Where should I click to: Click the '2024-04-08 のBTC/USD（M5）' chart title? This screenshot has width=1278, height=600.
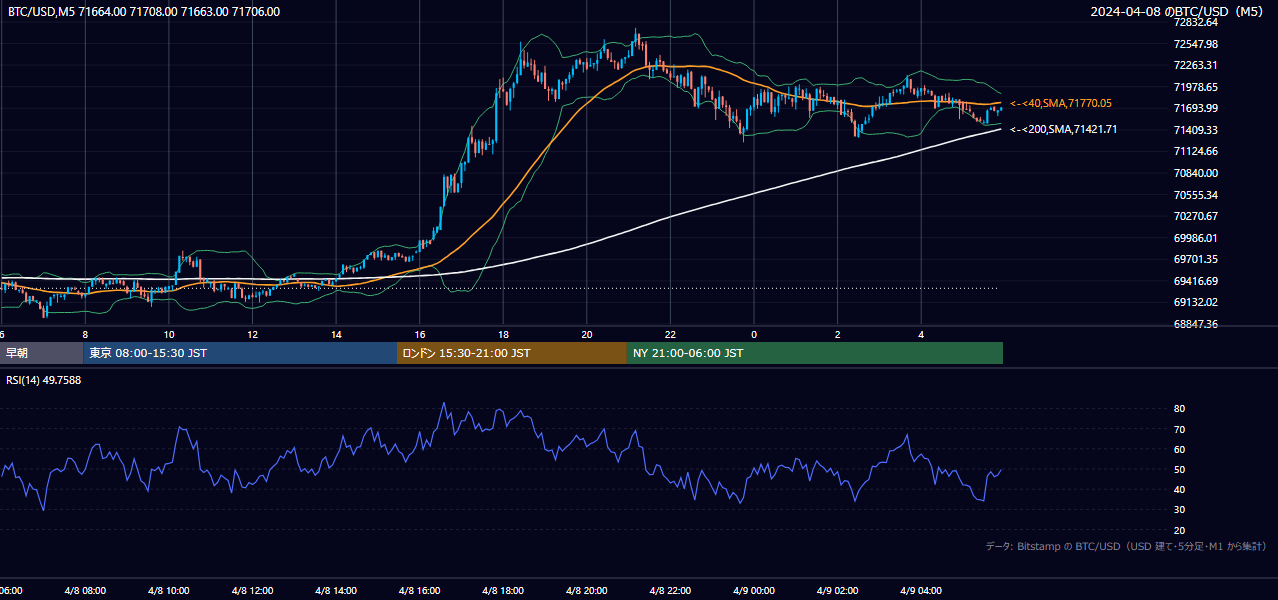point(1178,12)
